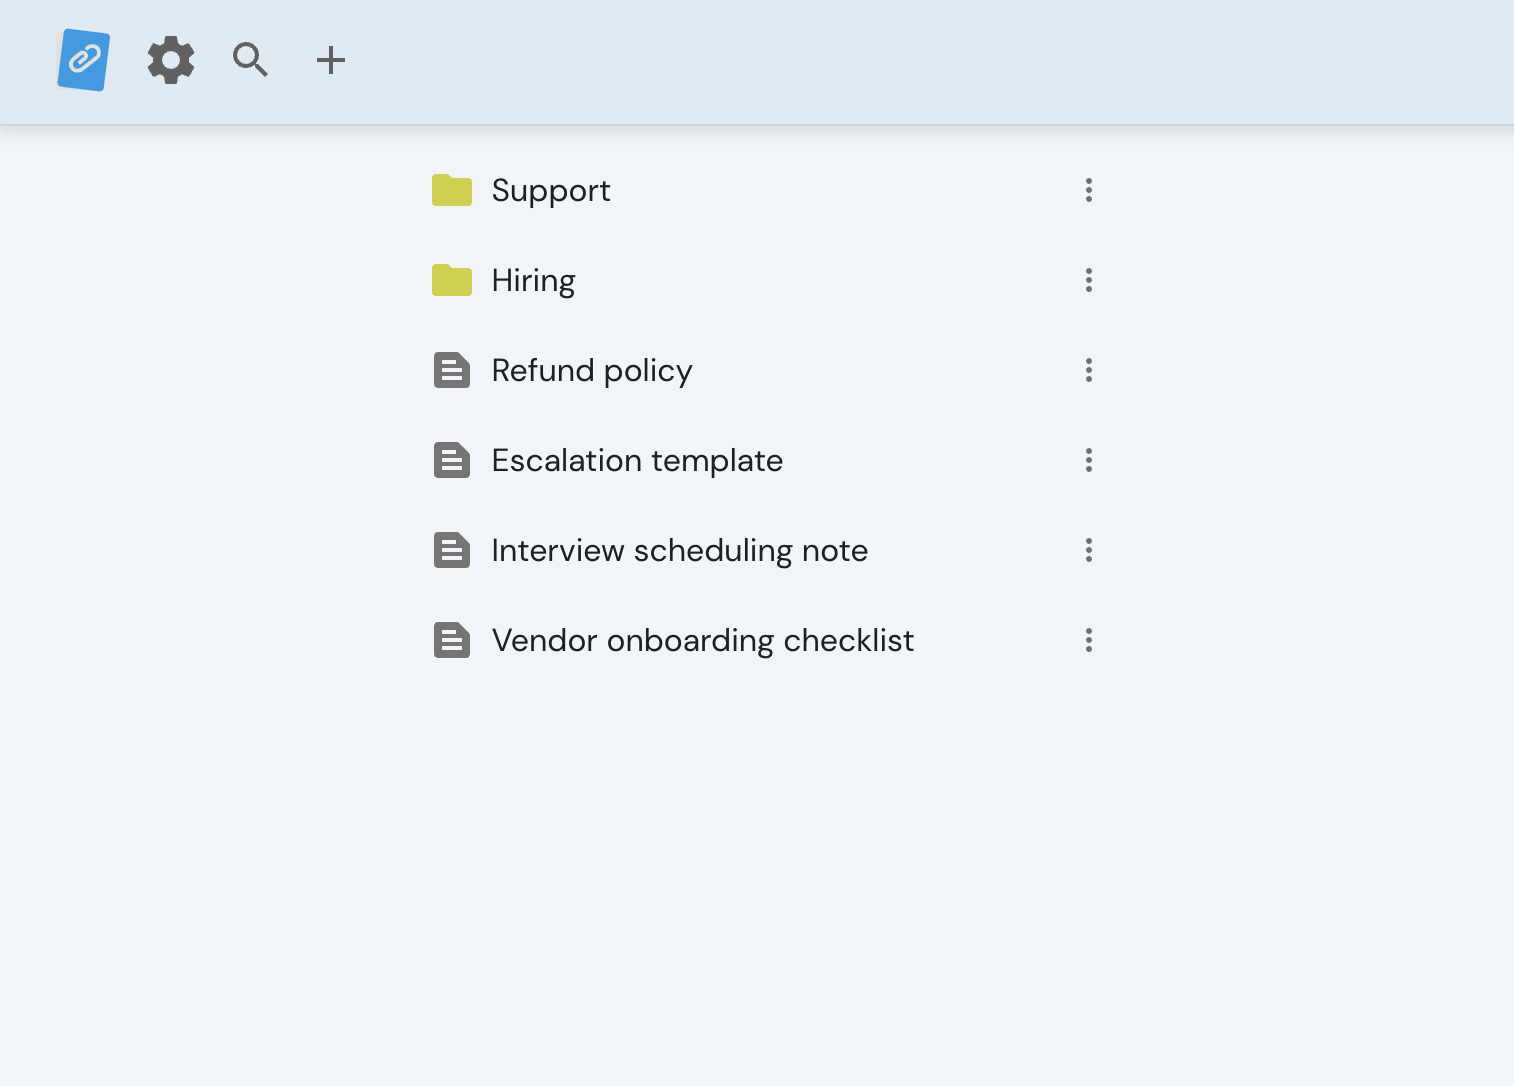
Task: Open the Refund policy note
Action: [592, 370]
